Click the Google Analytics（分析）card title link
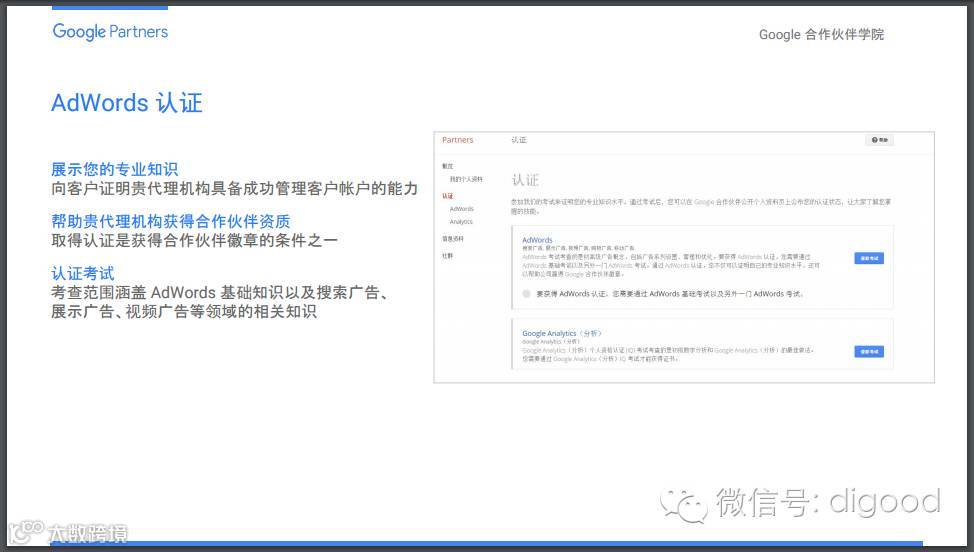This screenshot has width=974, height=552. tap(562, 333)
